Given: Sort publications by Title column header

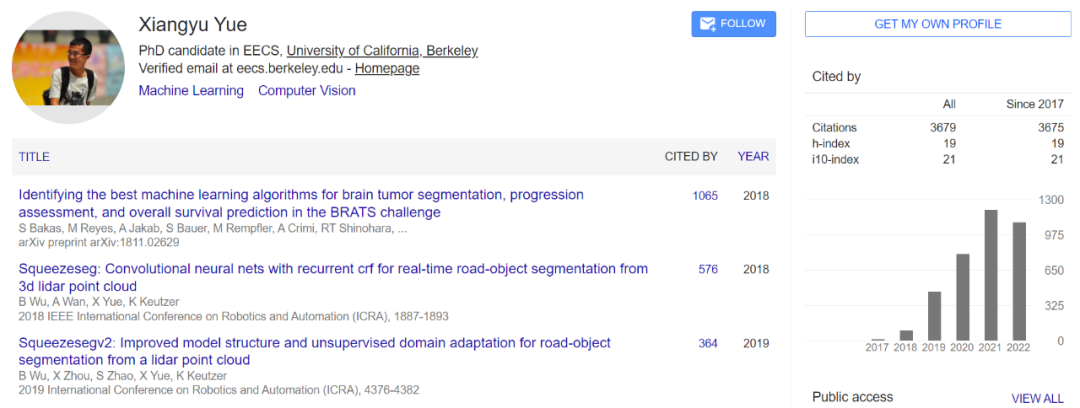Looking at the screenshot, I should (x=34, y=157).
